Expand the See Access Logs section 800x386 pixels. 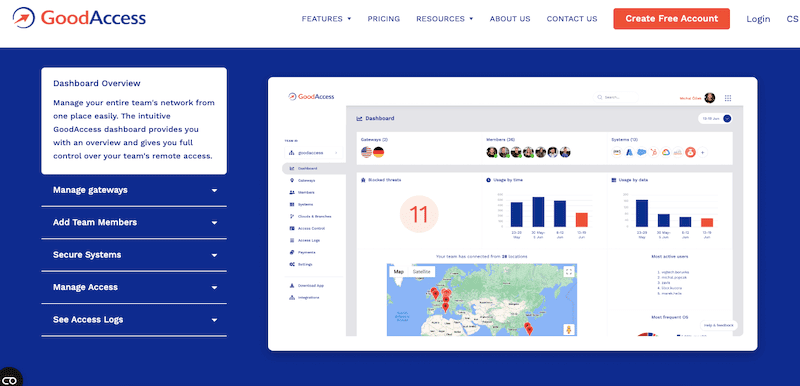click(134, 320)
